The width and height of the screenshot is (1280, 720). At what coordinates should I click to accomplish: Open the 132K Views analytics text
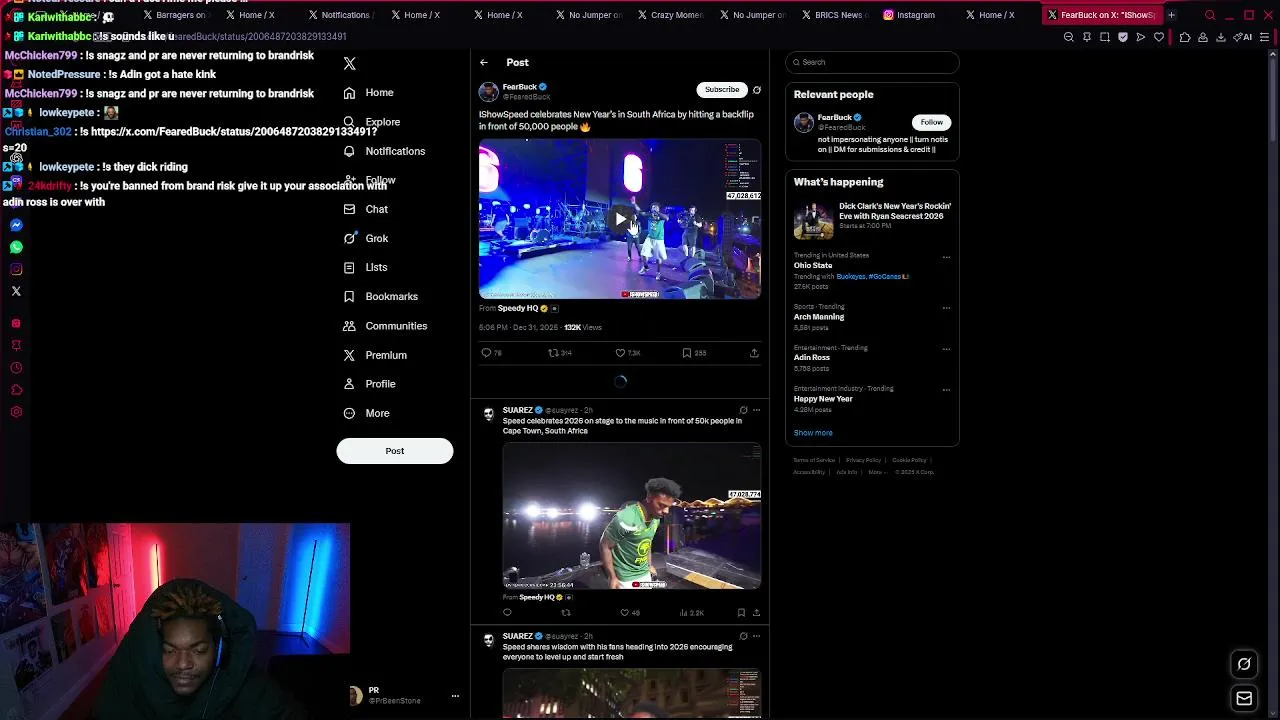click(x=583, y=328)
